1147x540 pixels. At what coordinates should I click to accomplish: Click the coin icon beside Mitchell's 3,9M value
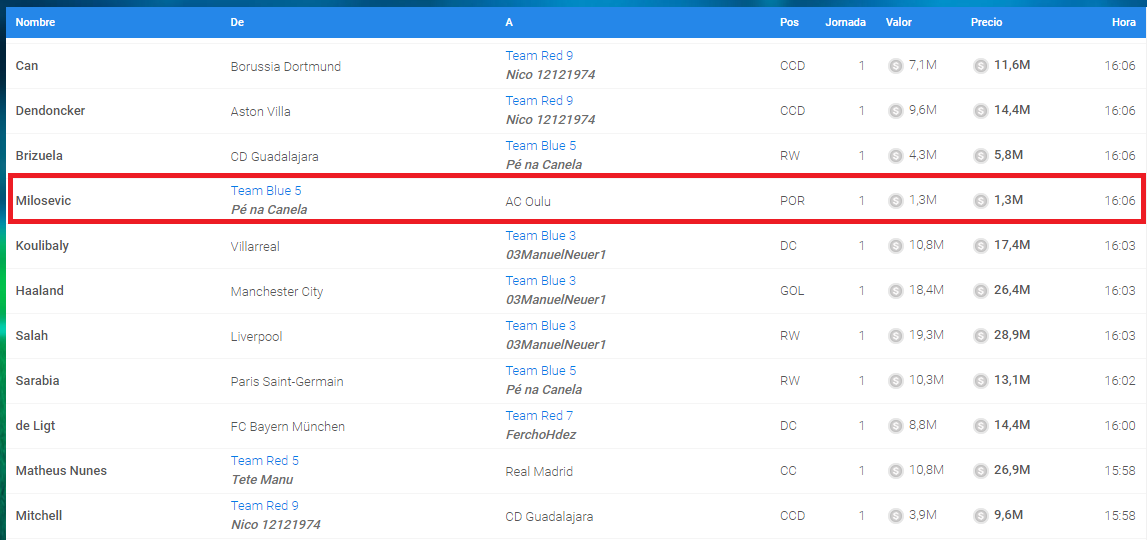896,515
